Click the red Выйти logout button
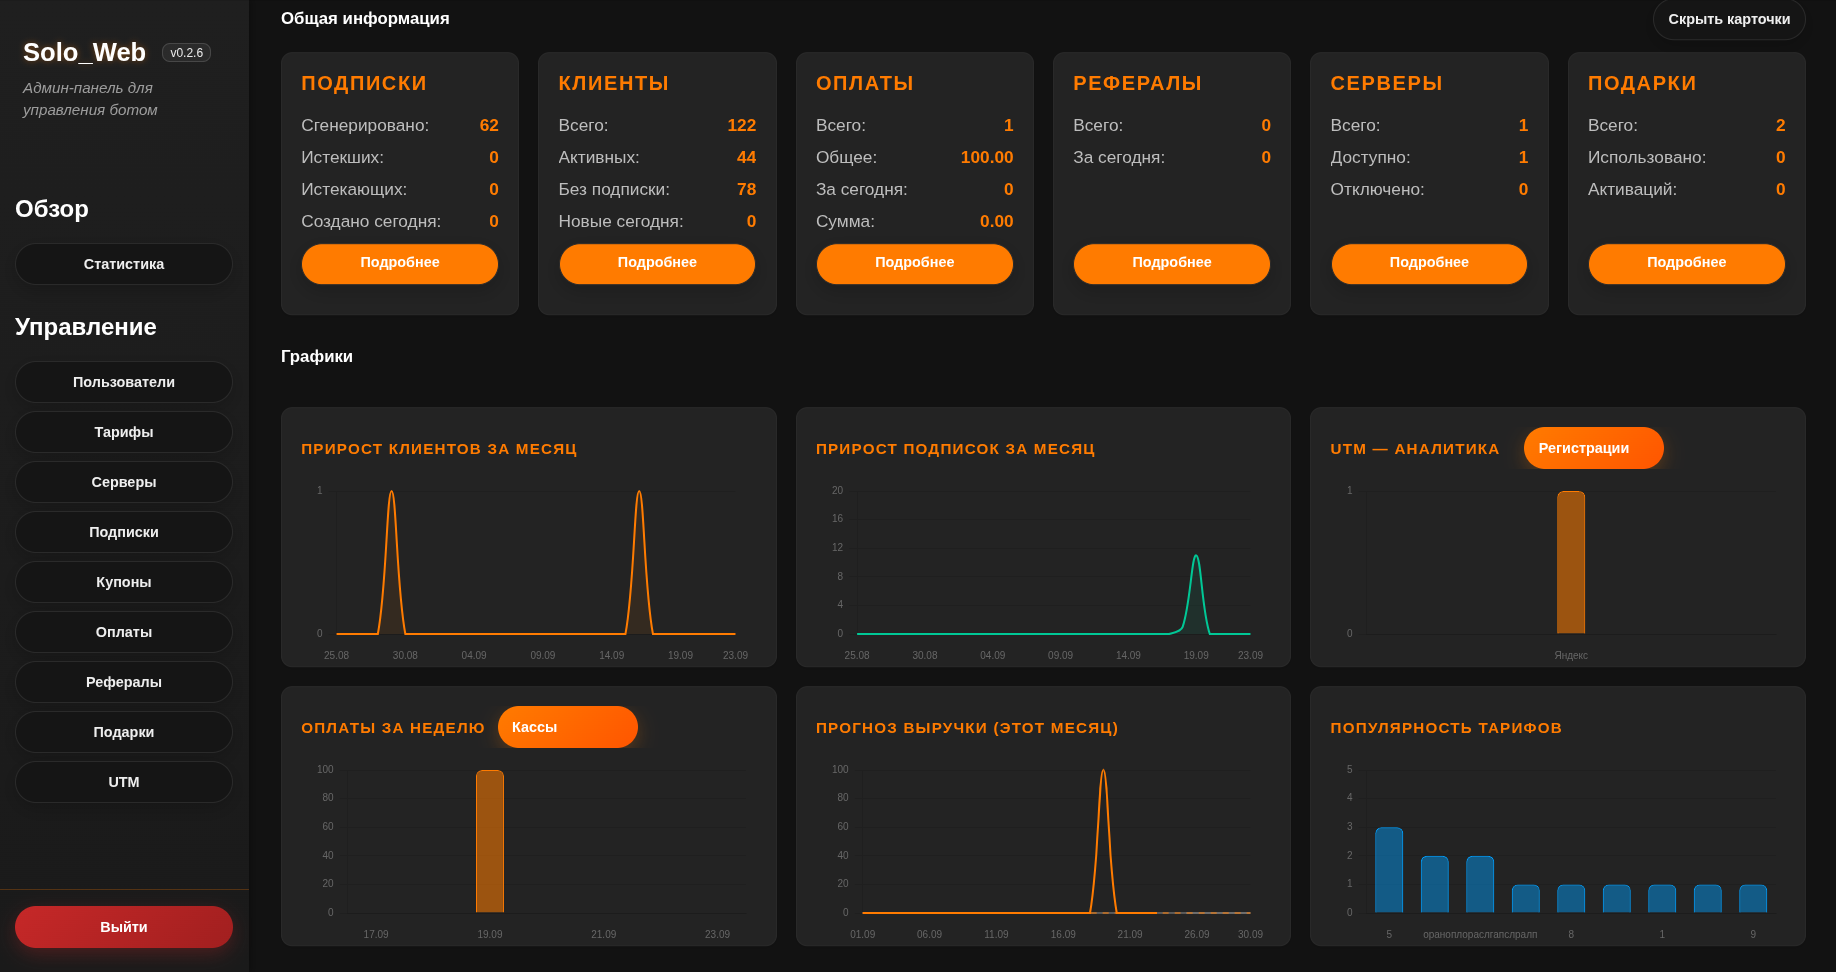This screenshot has height=972, width=1836. pos(124,927)
